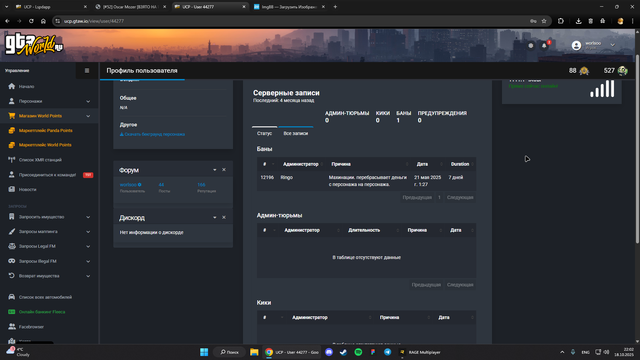Click Предыдущая under the Баны table
Image resolution: width=640 pixels, height=360 pixels.
(417, 198)
